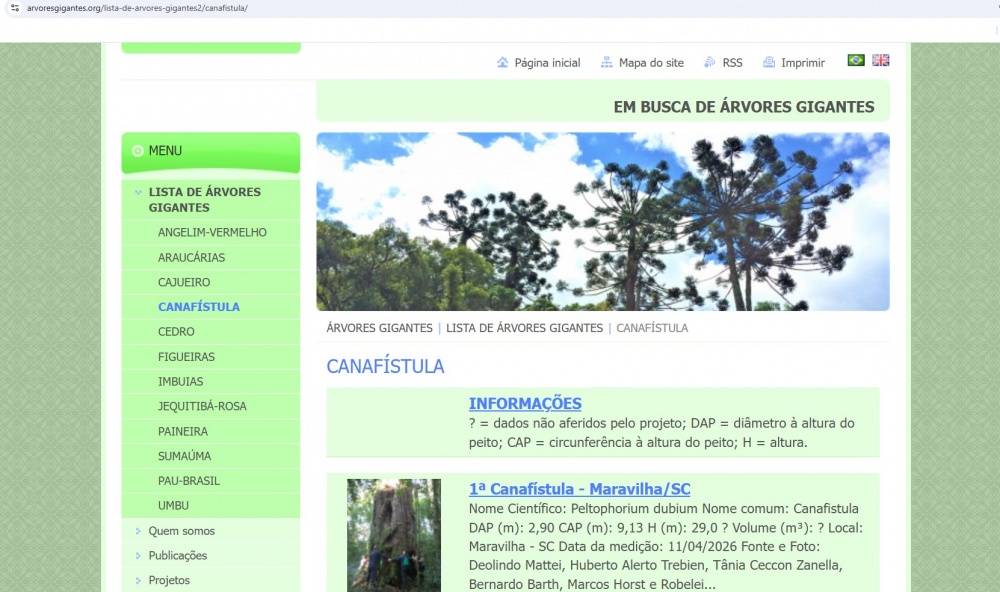This screenshot has height=592, width=1000.
Task: Collapse the Lista de Árvores Gigantes section
Action: point(138,192)
